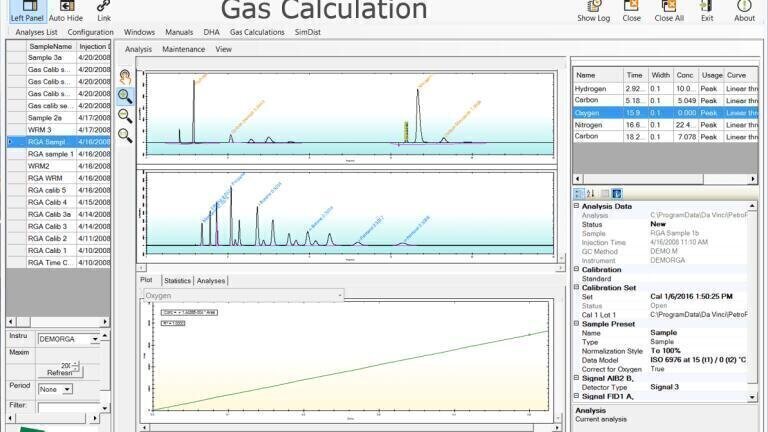The image size is (768, 432).
Task: Select the Hydrogen peak row
Action: coord(666,89)
